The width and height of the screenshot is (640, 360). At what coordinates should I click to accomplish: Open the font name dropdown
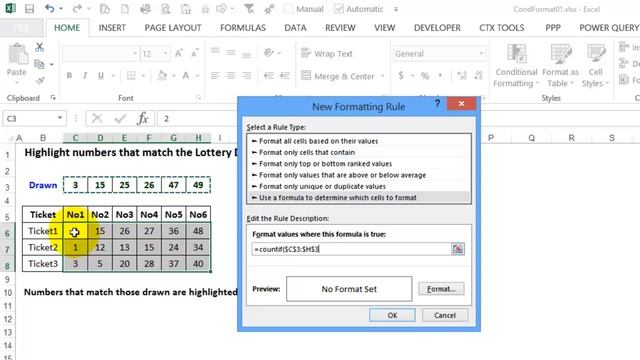135,53
